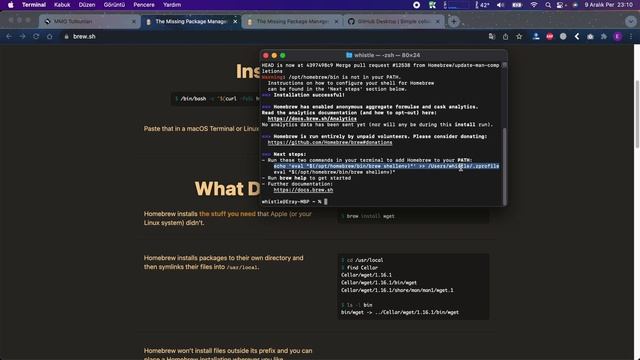This screenshot has width=640, height=360.
Task: Open the browser home page icon
Action: (x=49, y=36)
